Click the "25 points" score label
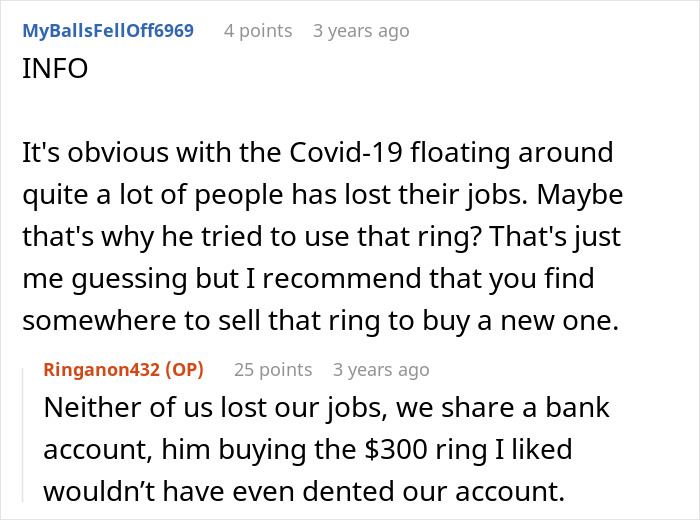700x520 pixels. [x=273, y=370]
